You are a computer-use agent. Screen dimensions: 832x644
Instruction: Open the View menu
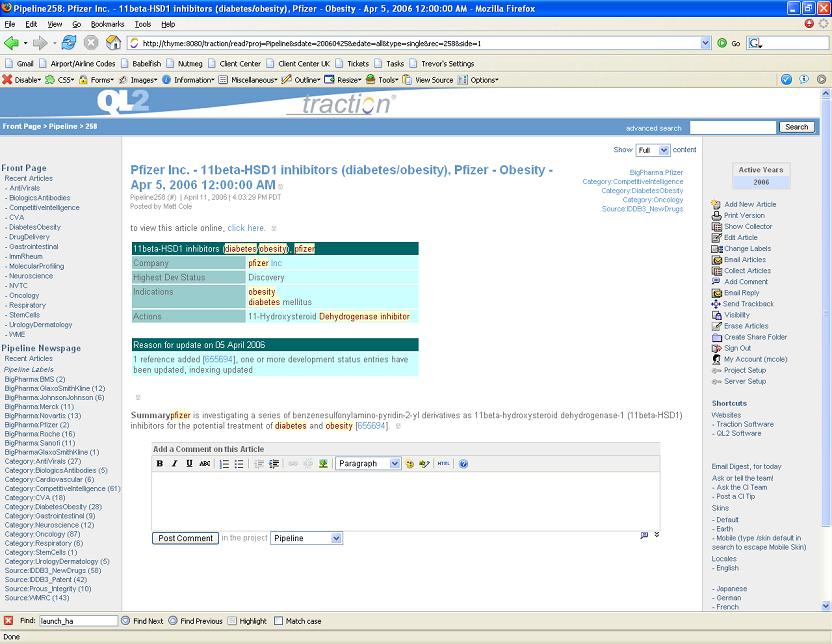coord(55,24)
